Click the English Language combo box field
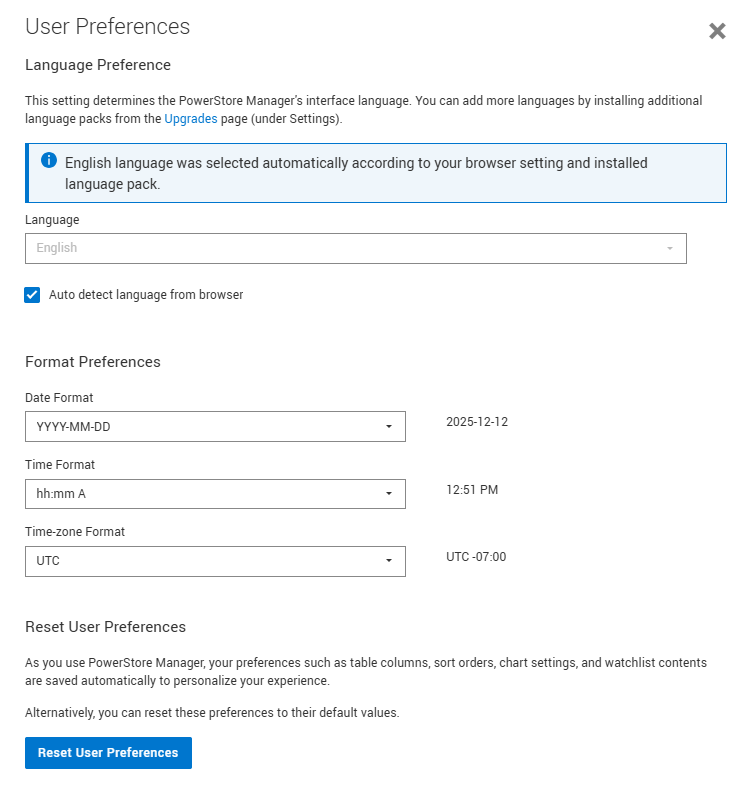Viewport: 740px width, 796px height. point(340,248)
